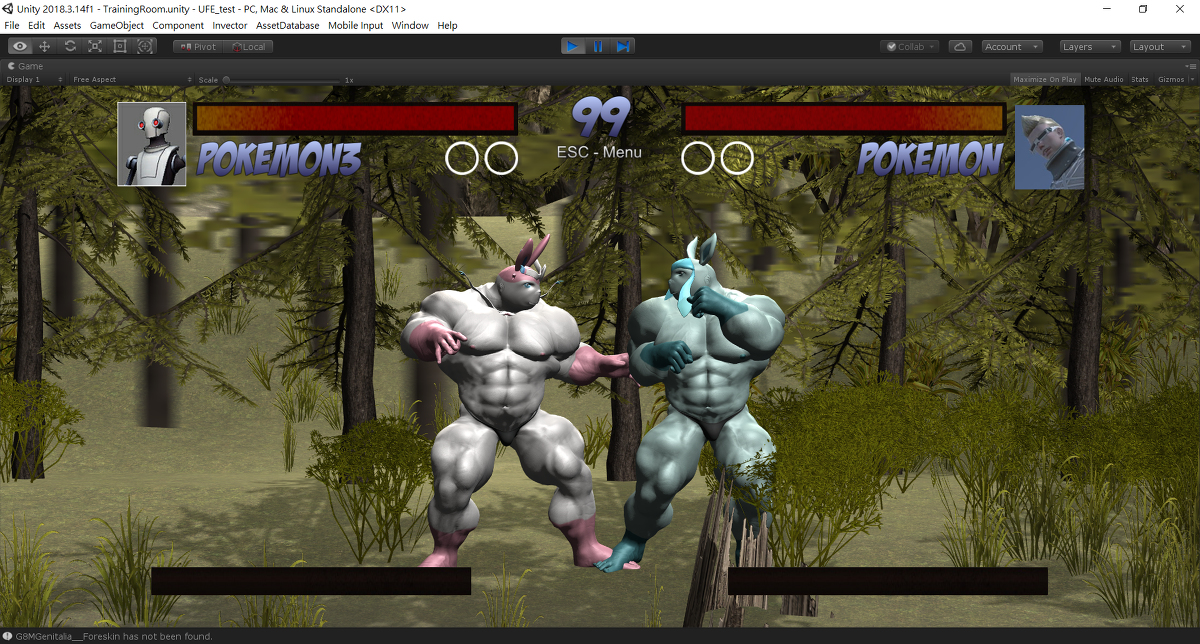Open the GameObject menu
This screenshot has width=1200, height=644.
[117, 25]
